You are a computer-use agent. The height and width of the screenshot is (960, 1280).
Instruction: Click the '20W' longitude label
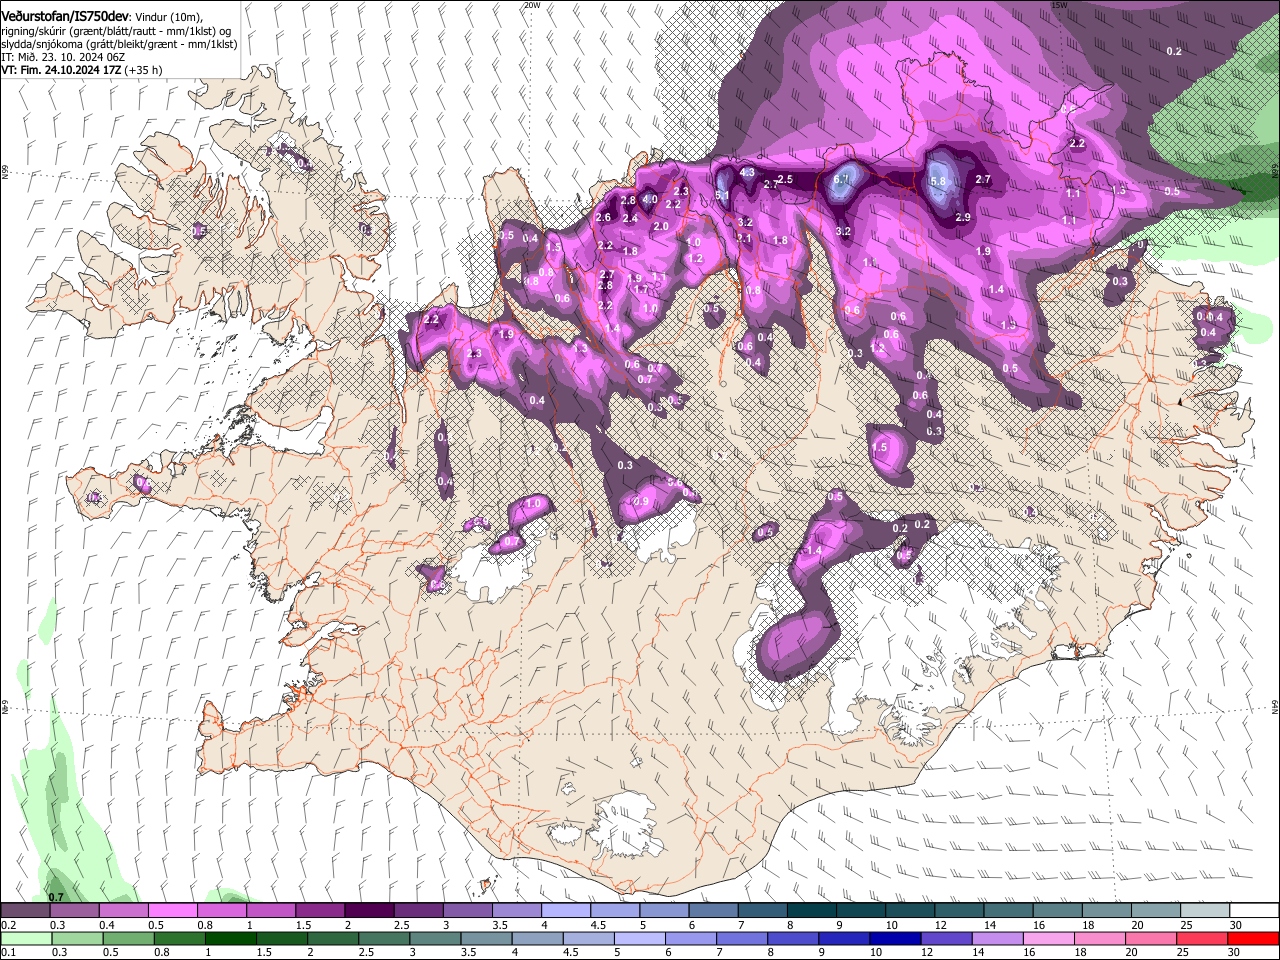(x=532, y=5)
